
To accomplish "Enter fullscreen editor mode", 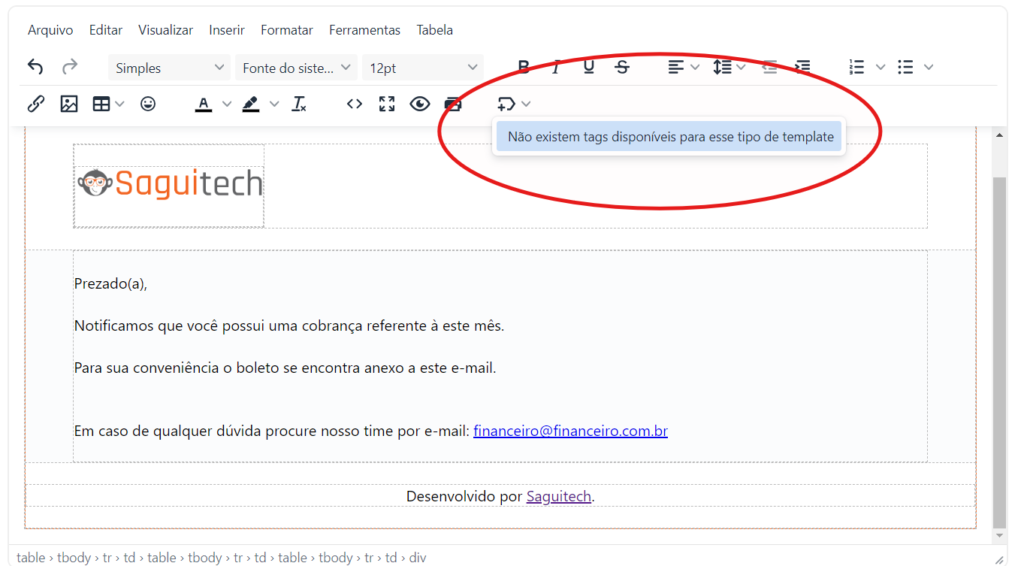I will [x=387, y=104].
